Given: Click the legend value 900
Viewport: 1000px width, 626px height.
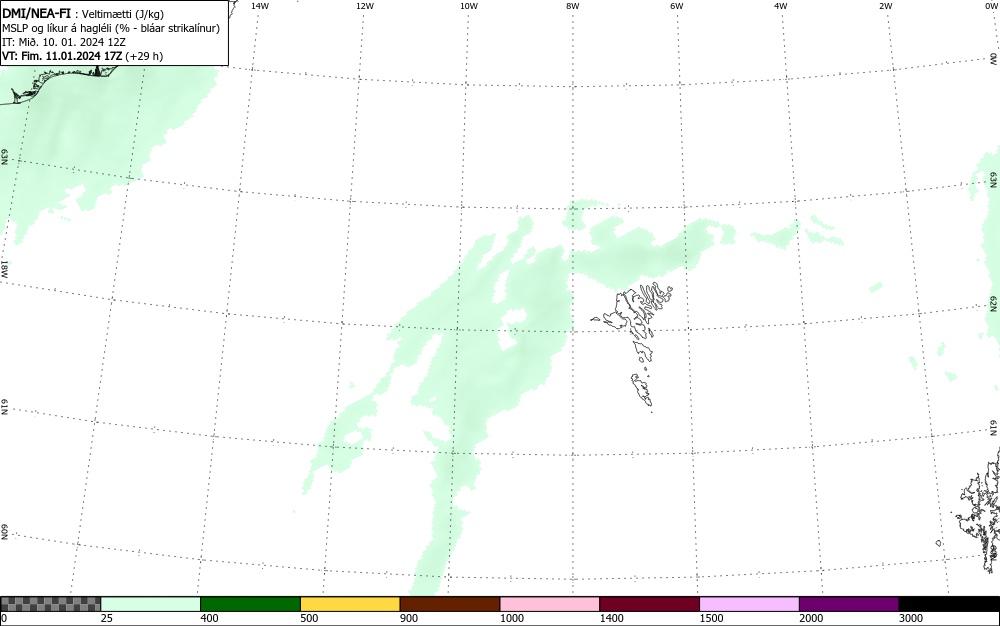Looking at the screenshot, I should click(409, 618).
